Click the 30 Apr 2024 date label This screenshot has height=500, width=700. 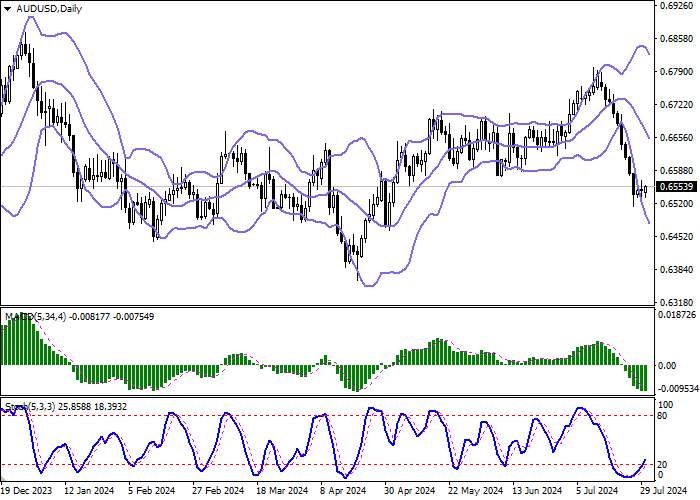[x=410, y=491]
